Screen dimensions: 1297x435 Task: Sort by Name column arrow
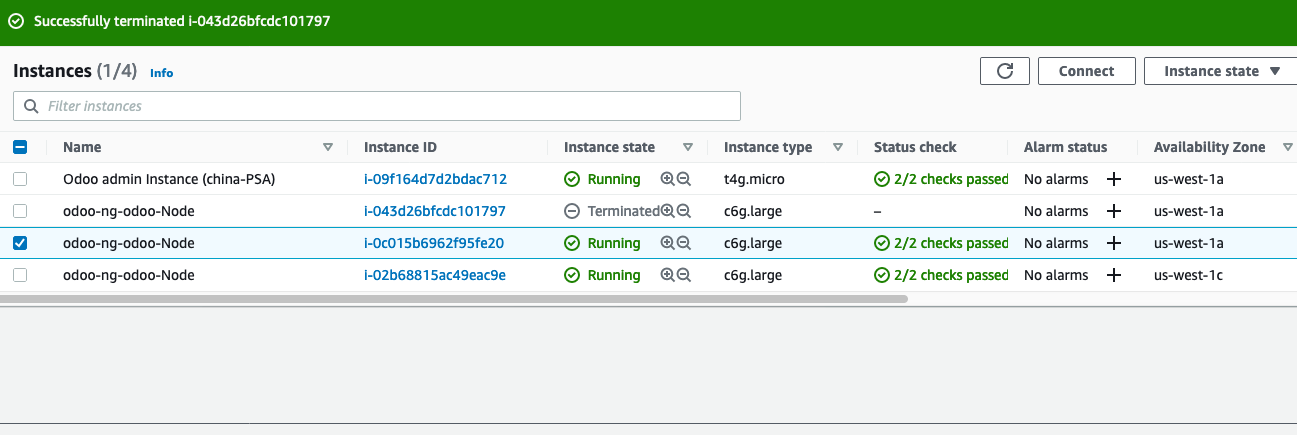point(328,148)
